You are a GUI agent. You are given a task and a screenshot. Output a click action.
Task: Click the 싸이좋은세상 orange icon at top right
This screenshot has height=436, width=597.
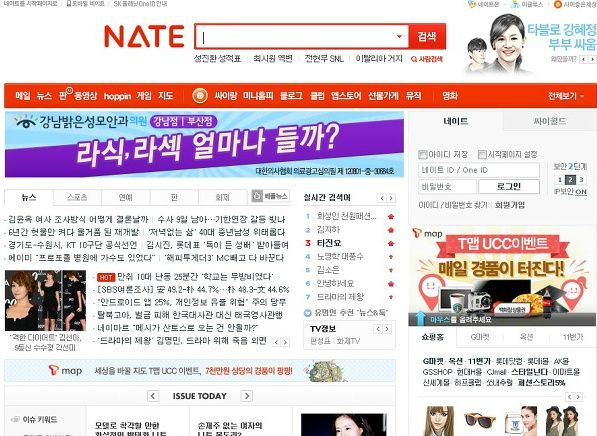coord(558,4)
